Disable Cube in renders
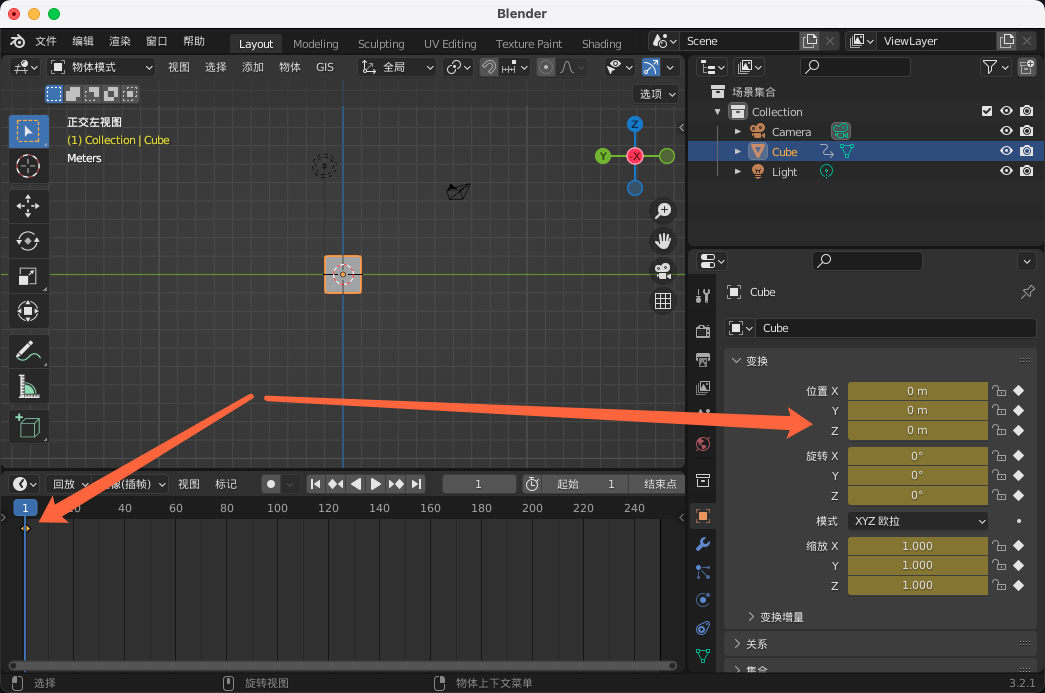This screenshot has width=1045, height=693. (x=1027, y=151)
